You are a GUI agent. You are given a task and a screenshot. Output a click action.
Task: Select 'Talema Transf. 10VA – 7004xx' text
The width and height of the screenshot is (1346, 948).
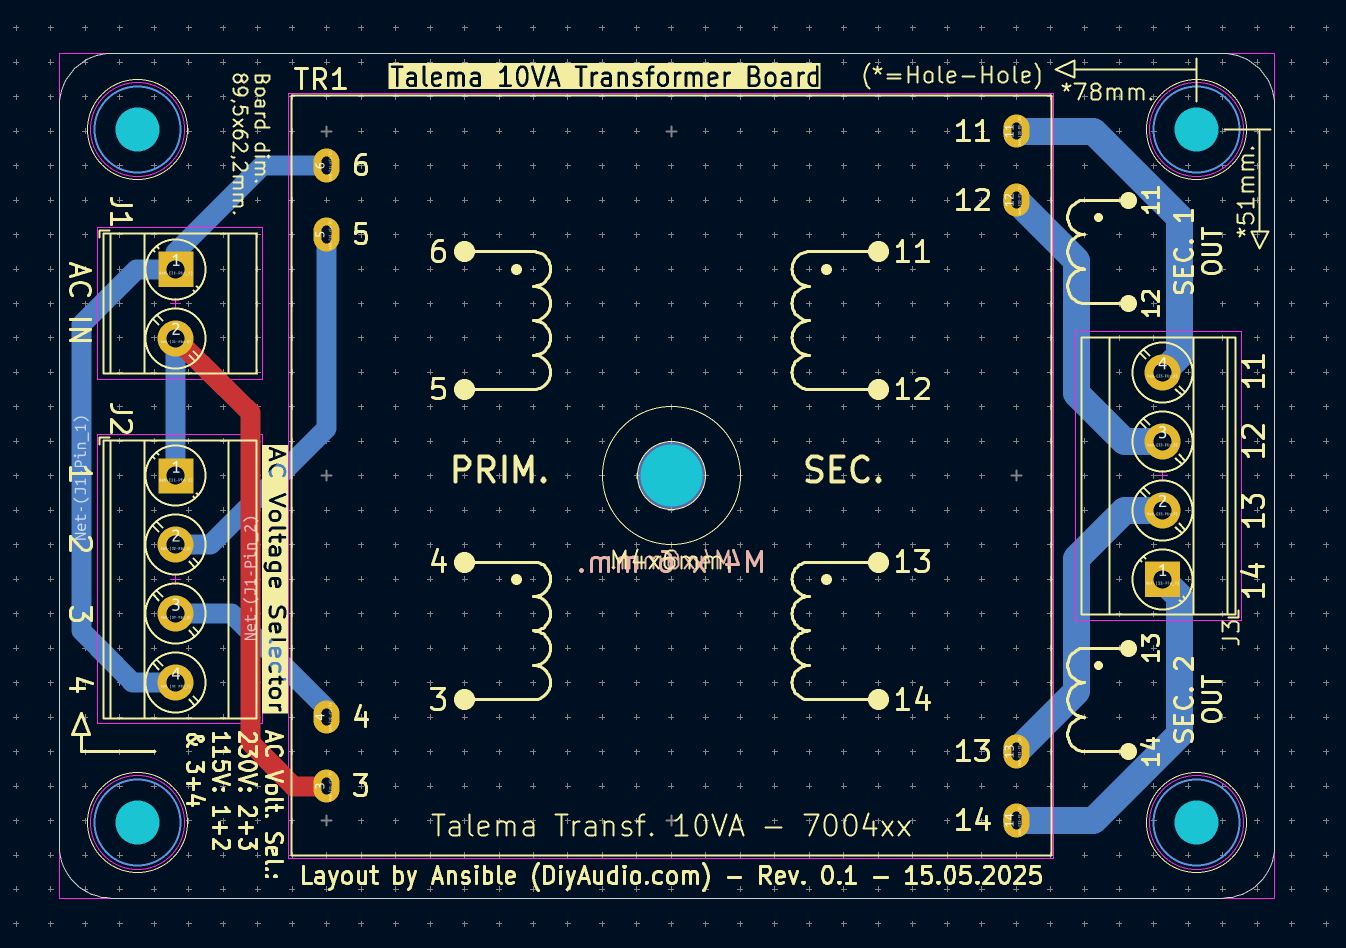click(x=671, y=826)
